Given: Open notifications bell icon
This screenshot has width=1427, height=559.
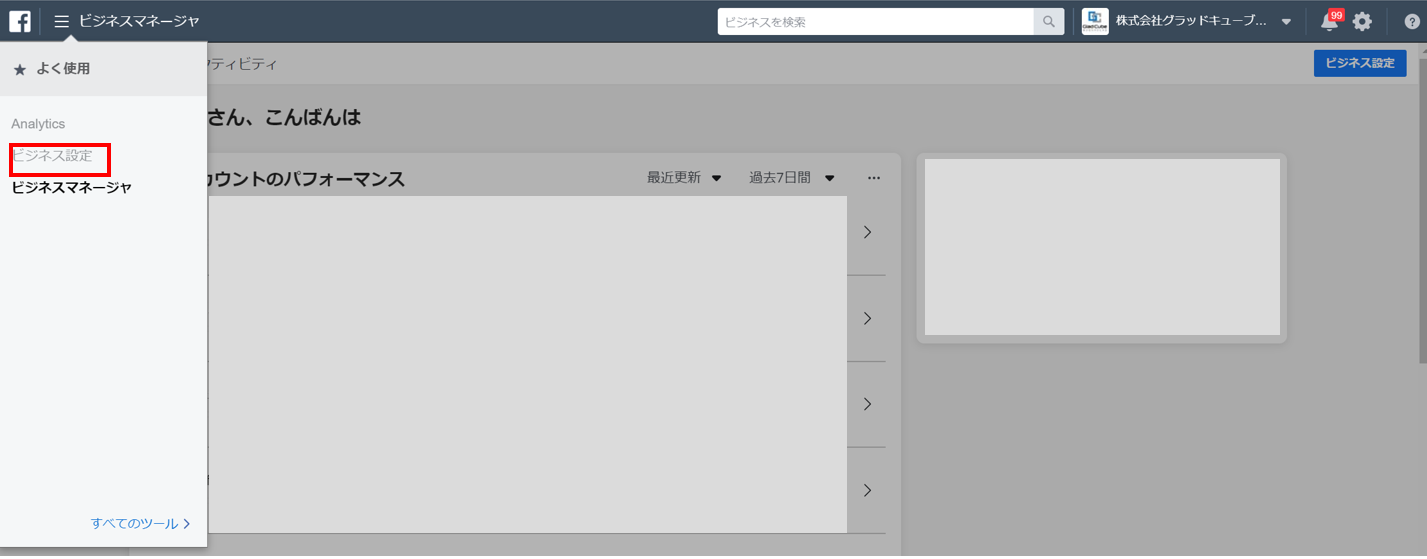Looking at the screenshot, I should [x=1329, y=22].
